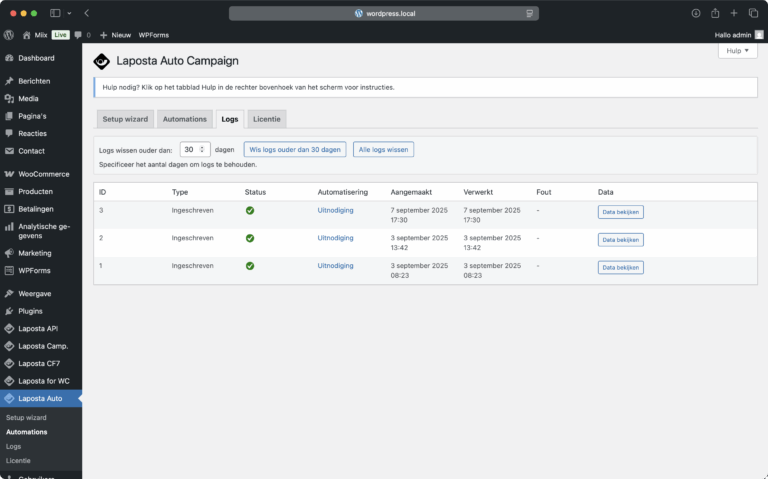Click Safari's back navigation arrow
Viewport: 768px width, 479px height.
86,13
